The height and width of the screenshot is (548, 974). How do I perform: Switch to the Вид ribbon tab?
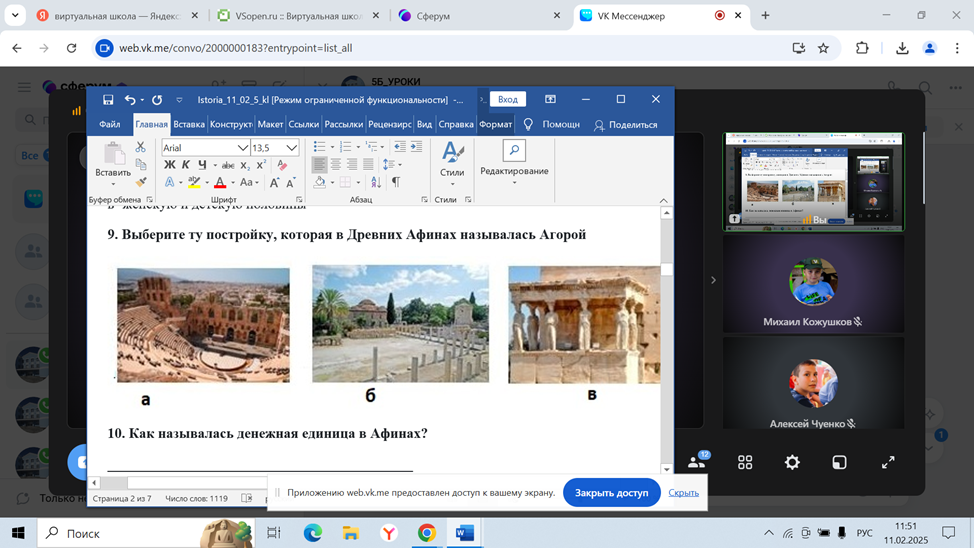click(424, 124)
